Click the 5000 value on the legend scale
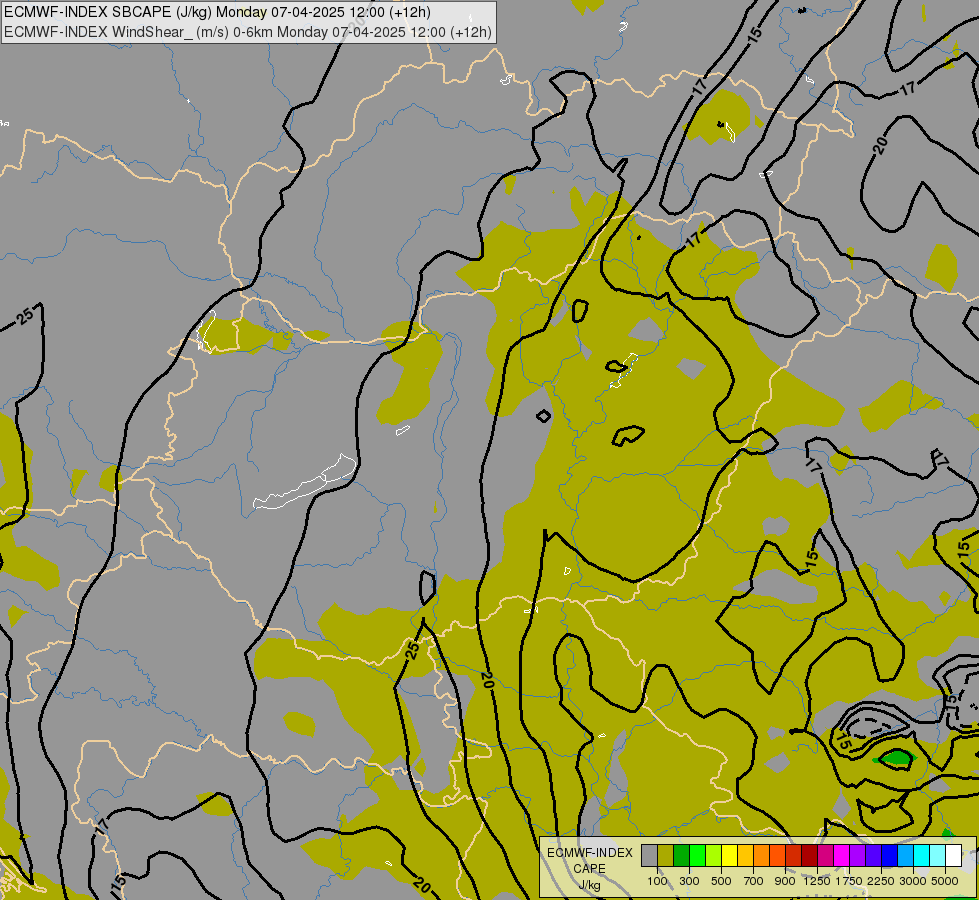Viewport: 979px width, 900px height. coord(945,881)
